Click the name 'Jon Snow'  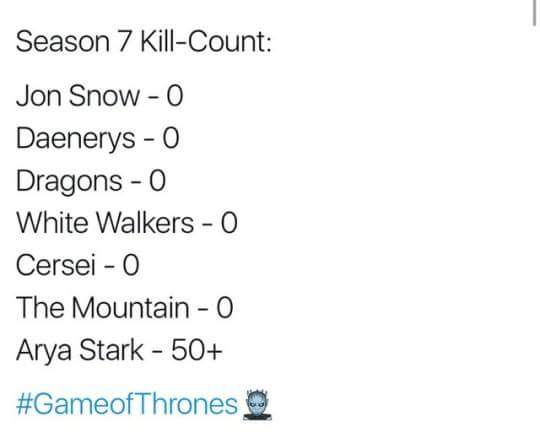pyautogui.click(x=78, y=95)
